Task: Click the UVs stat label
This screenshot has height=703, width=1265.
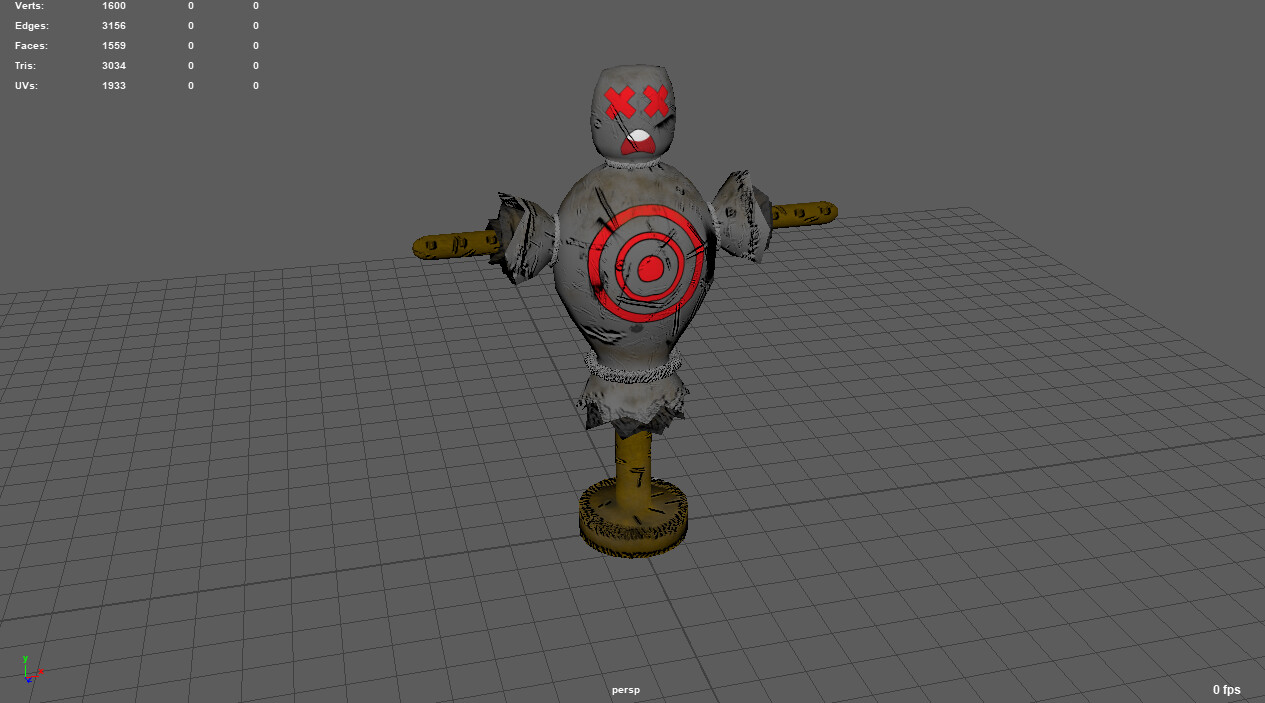Action: click(x=24, y=85)
